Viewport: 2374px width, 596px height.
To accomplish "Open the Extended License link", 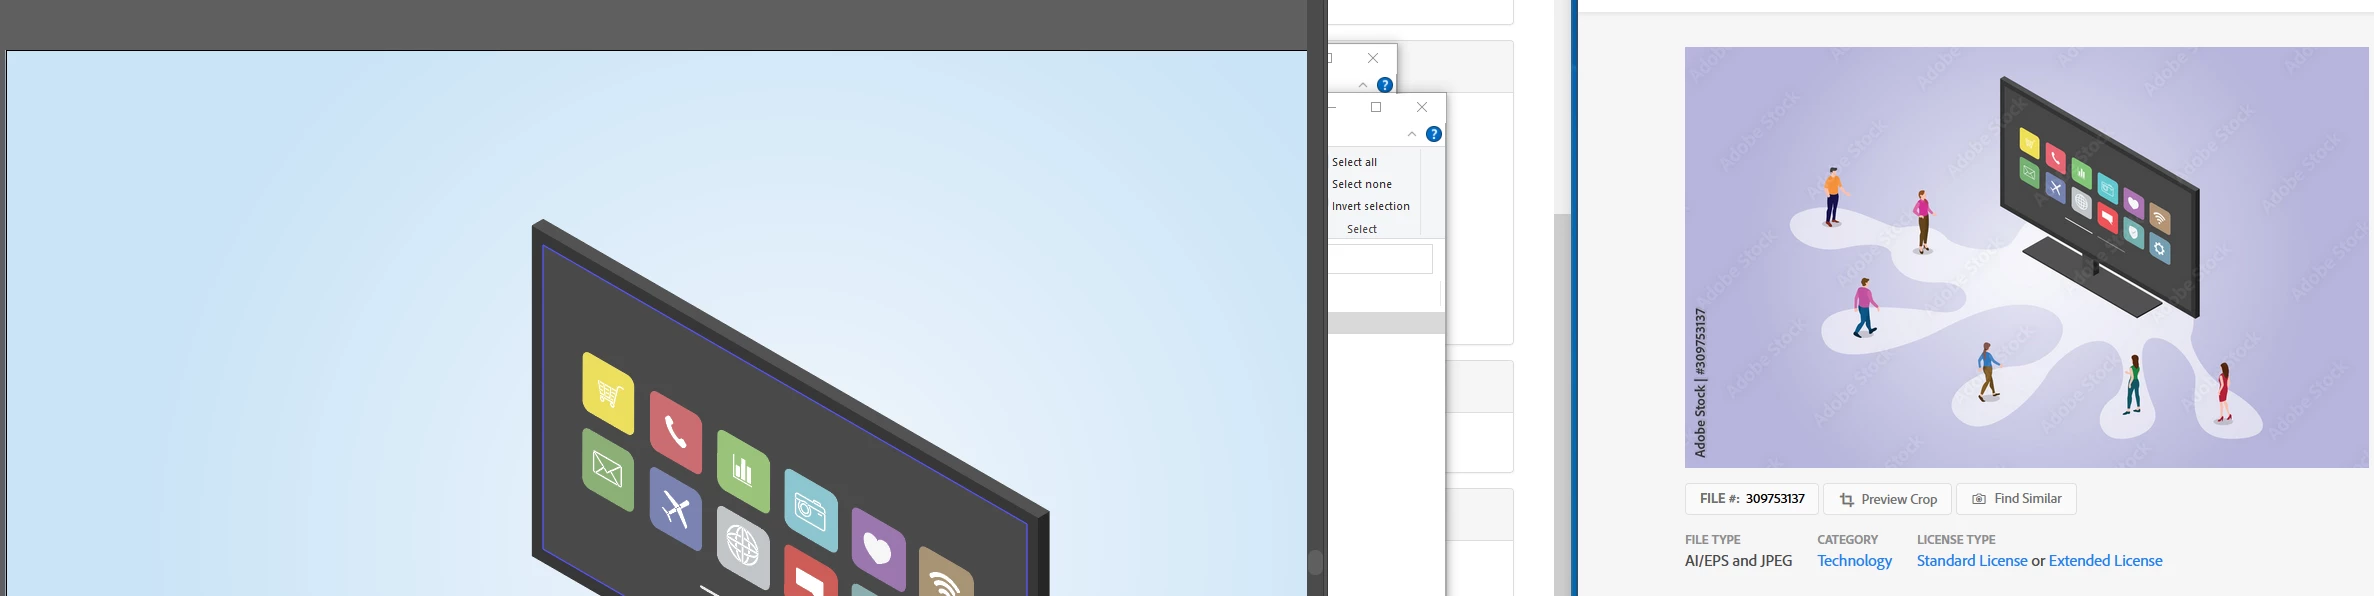I will pyautogui.click(x=2105, y=561).
